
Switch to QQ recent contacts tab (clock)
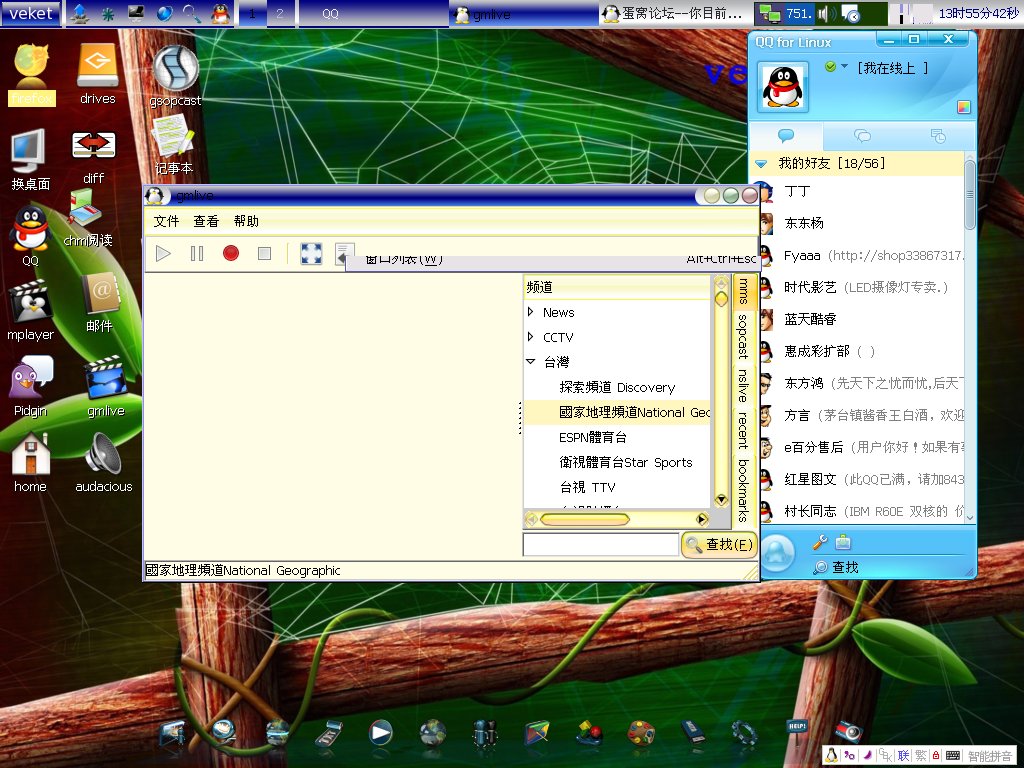pyautogui.click(x=938, y=136)
